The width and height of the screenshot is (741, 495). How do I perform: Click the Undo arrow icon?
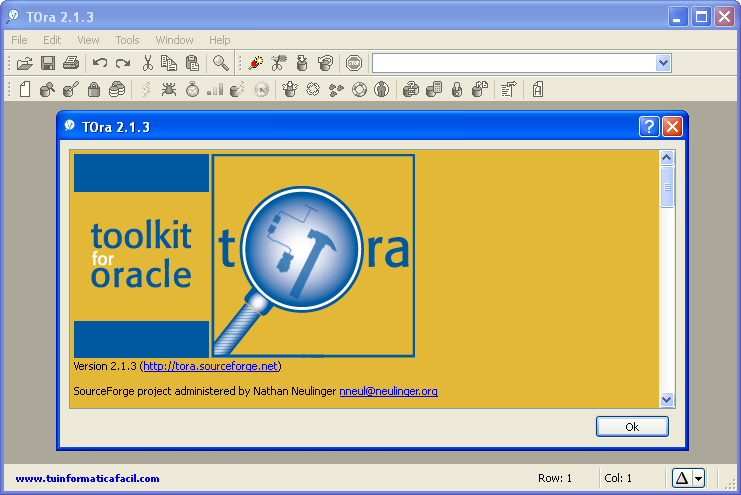(100, 63)
